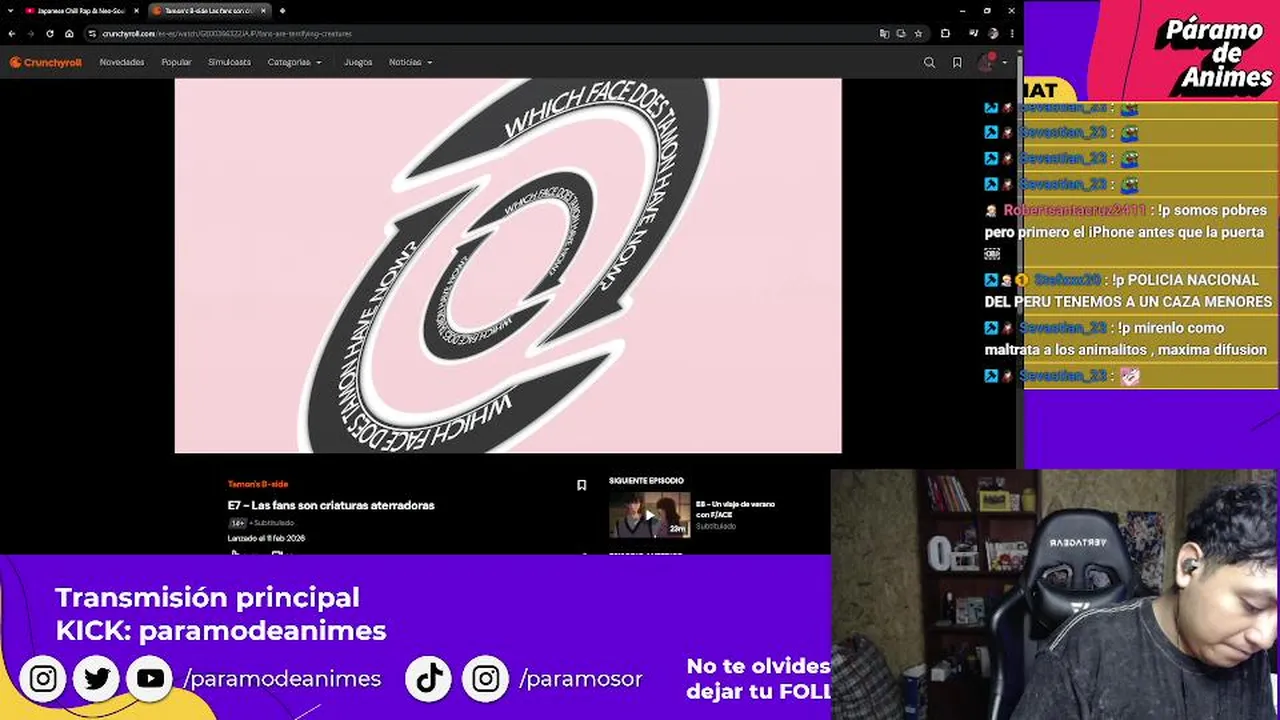The image size is (1280, 720).
Task: Open the browser extensions icon
Action: pyautogui.click(x=945, y=33)
